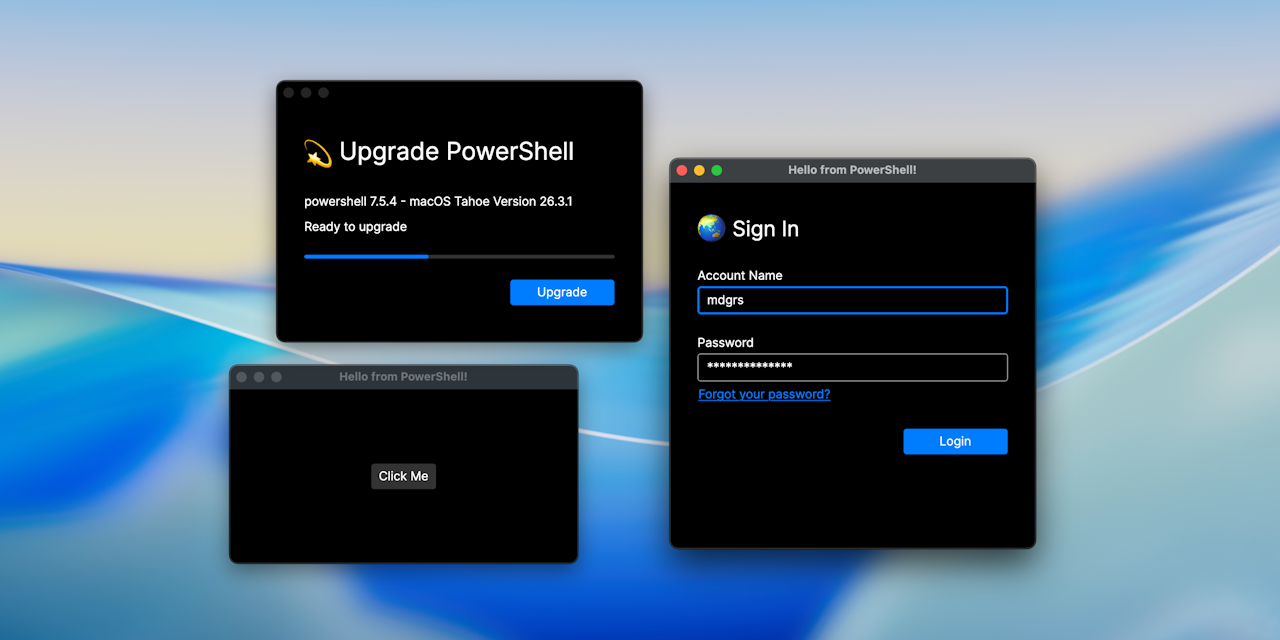Click the upgrade progress bar

(x=459, y=257)
